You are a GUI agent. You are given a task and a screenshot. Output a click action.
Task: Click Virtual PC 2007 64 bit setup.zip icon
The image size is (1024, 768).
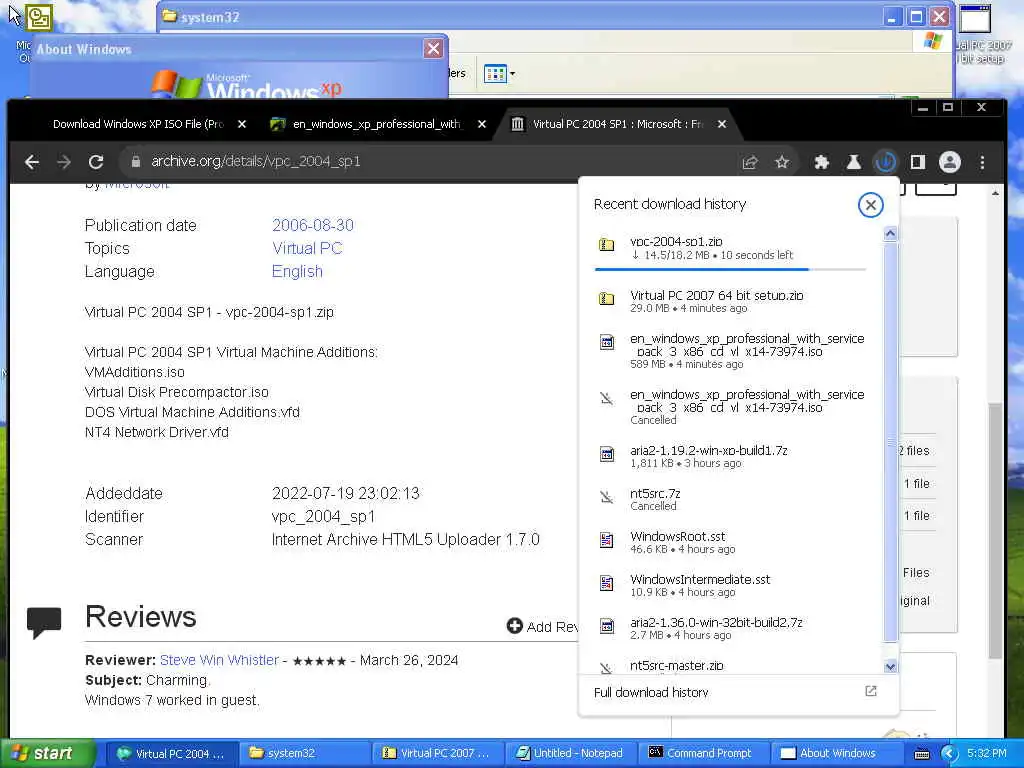[607, 298]
